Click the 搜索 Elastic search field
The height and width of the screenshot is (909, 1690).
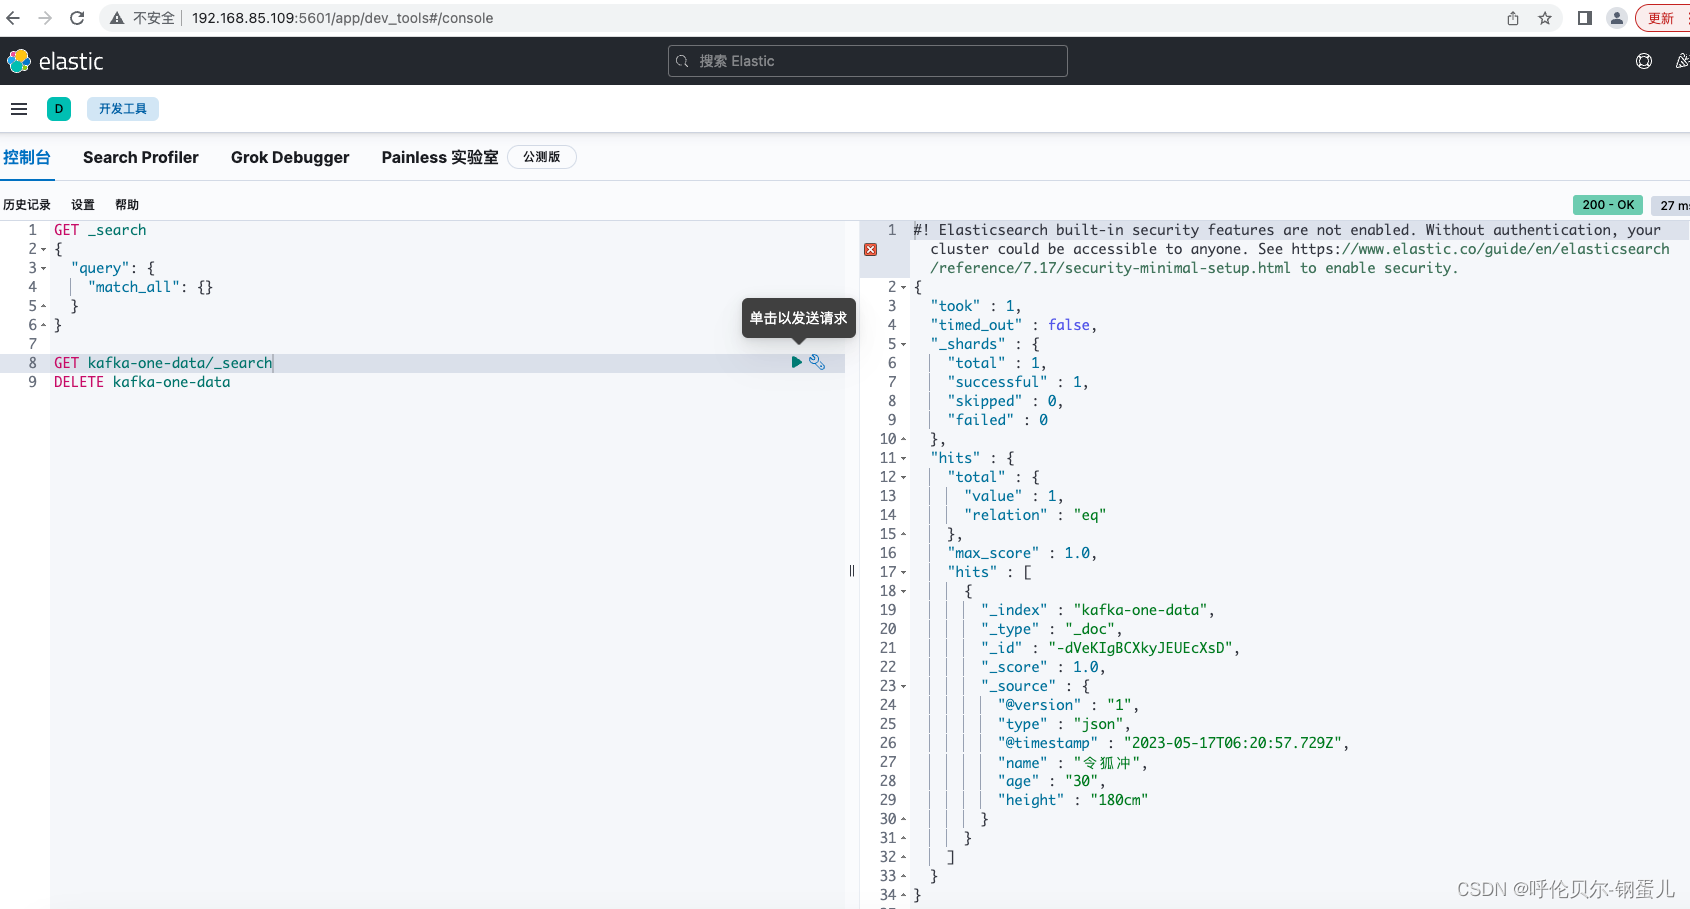click(868, 61)
